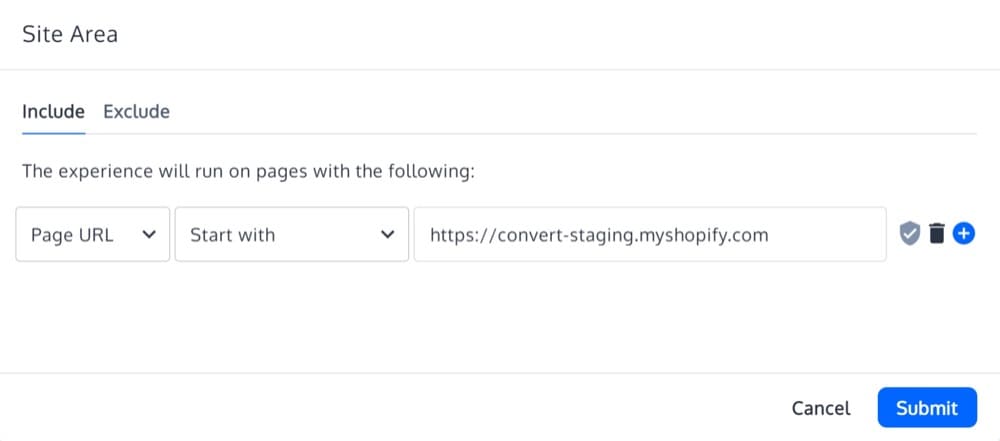1000x441 pixels.
Task: Switch to the Include tab
Action: coord(53,111)
